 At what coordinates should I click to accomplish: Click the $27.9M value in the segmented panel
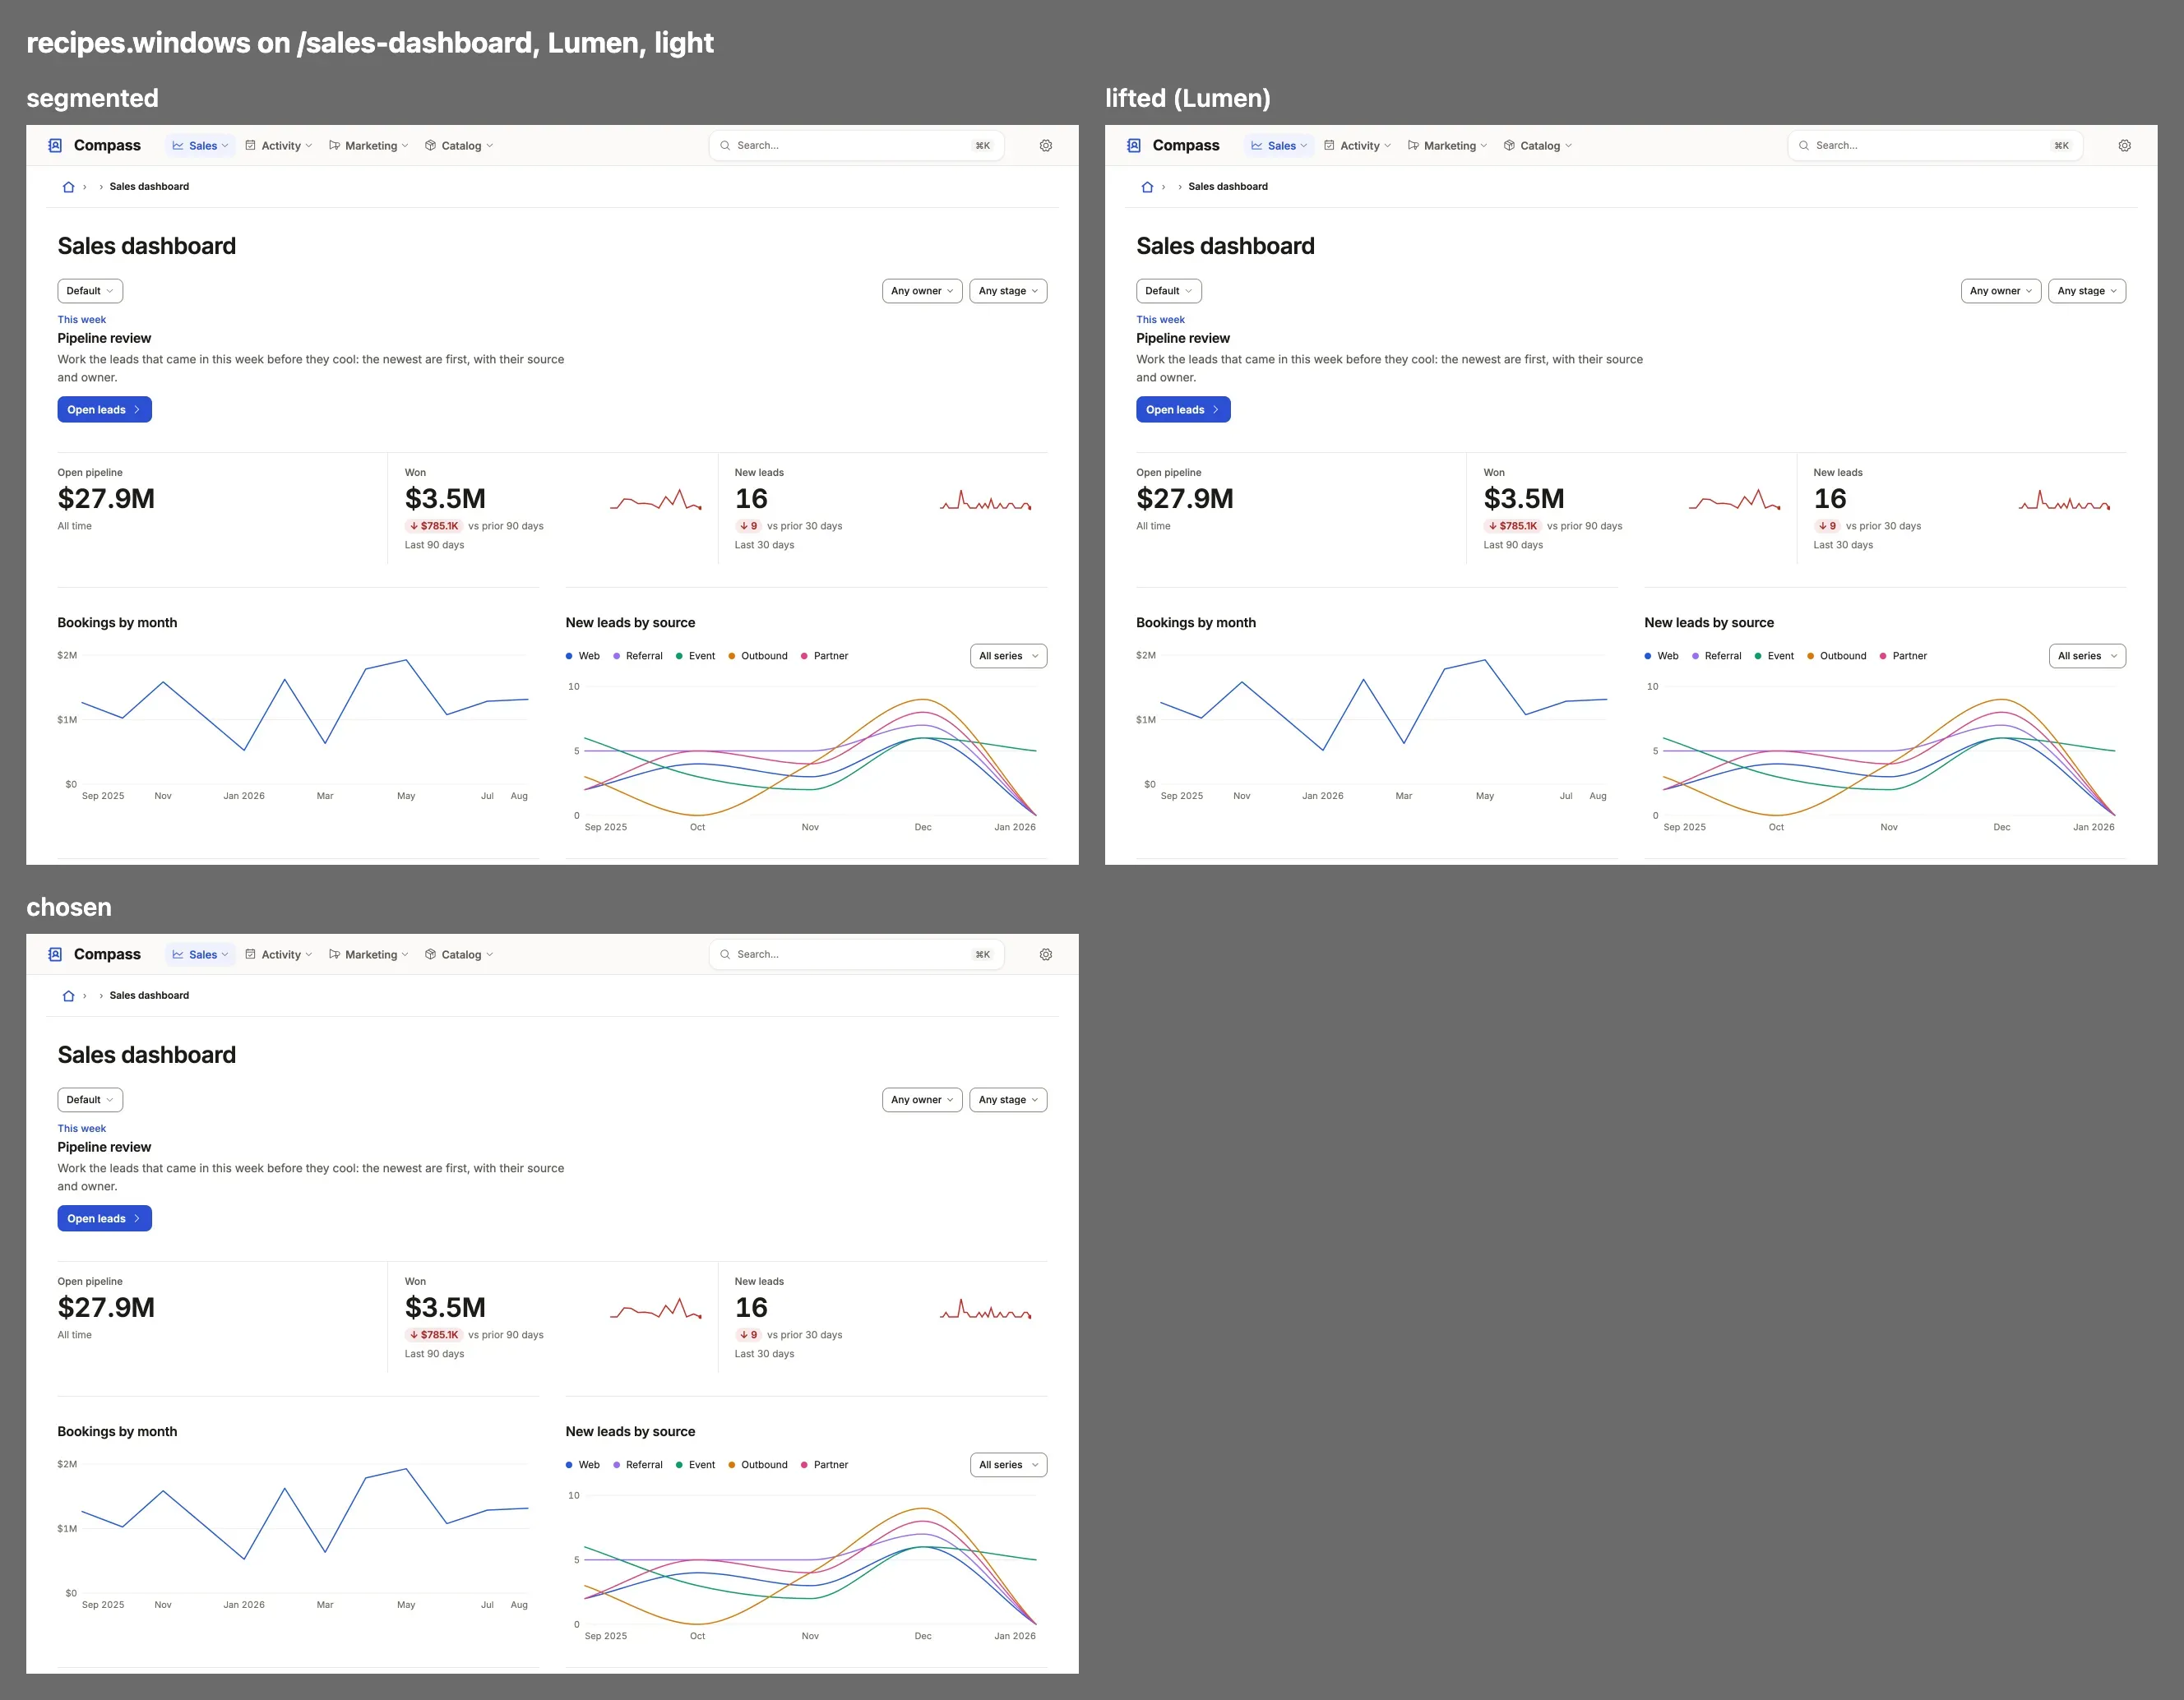(x=106, y=499)
